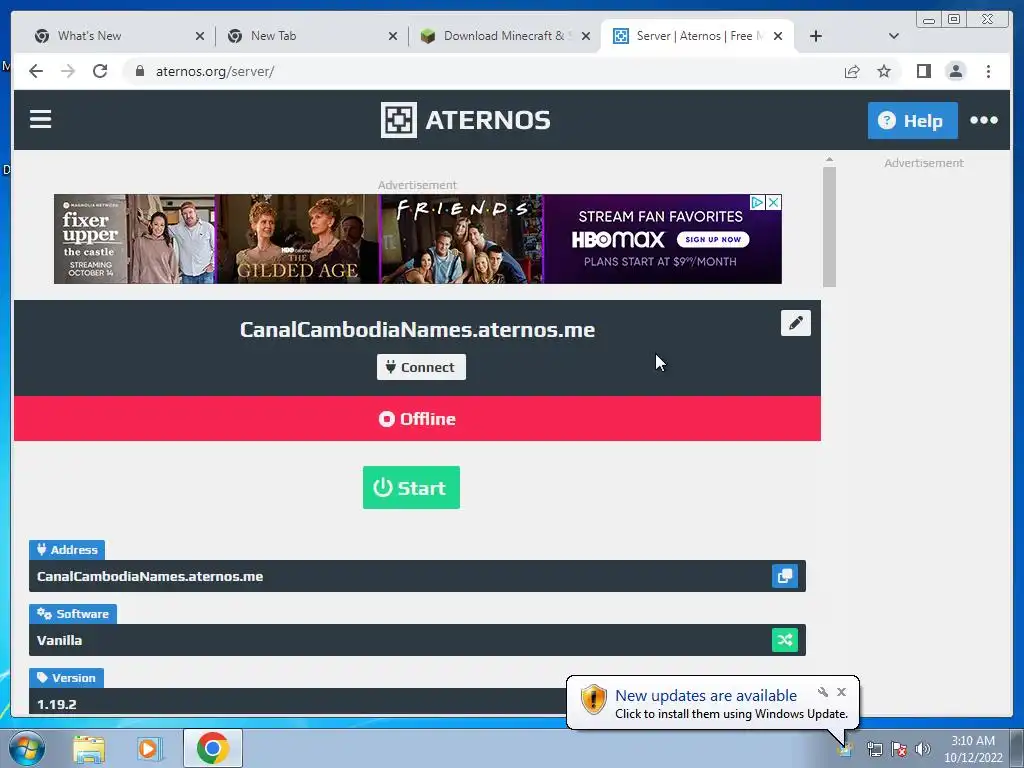Edit the server address with pencil icon

795,323
